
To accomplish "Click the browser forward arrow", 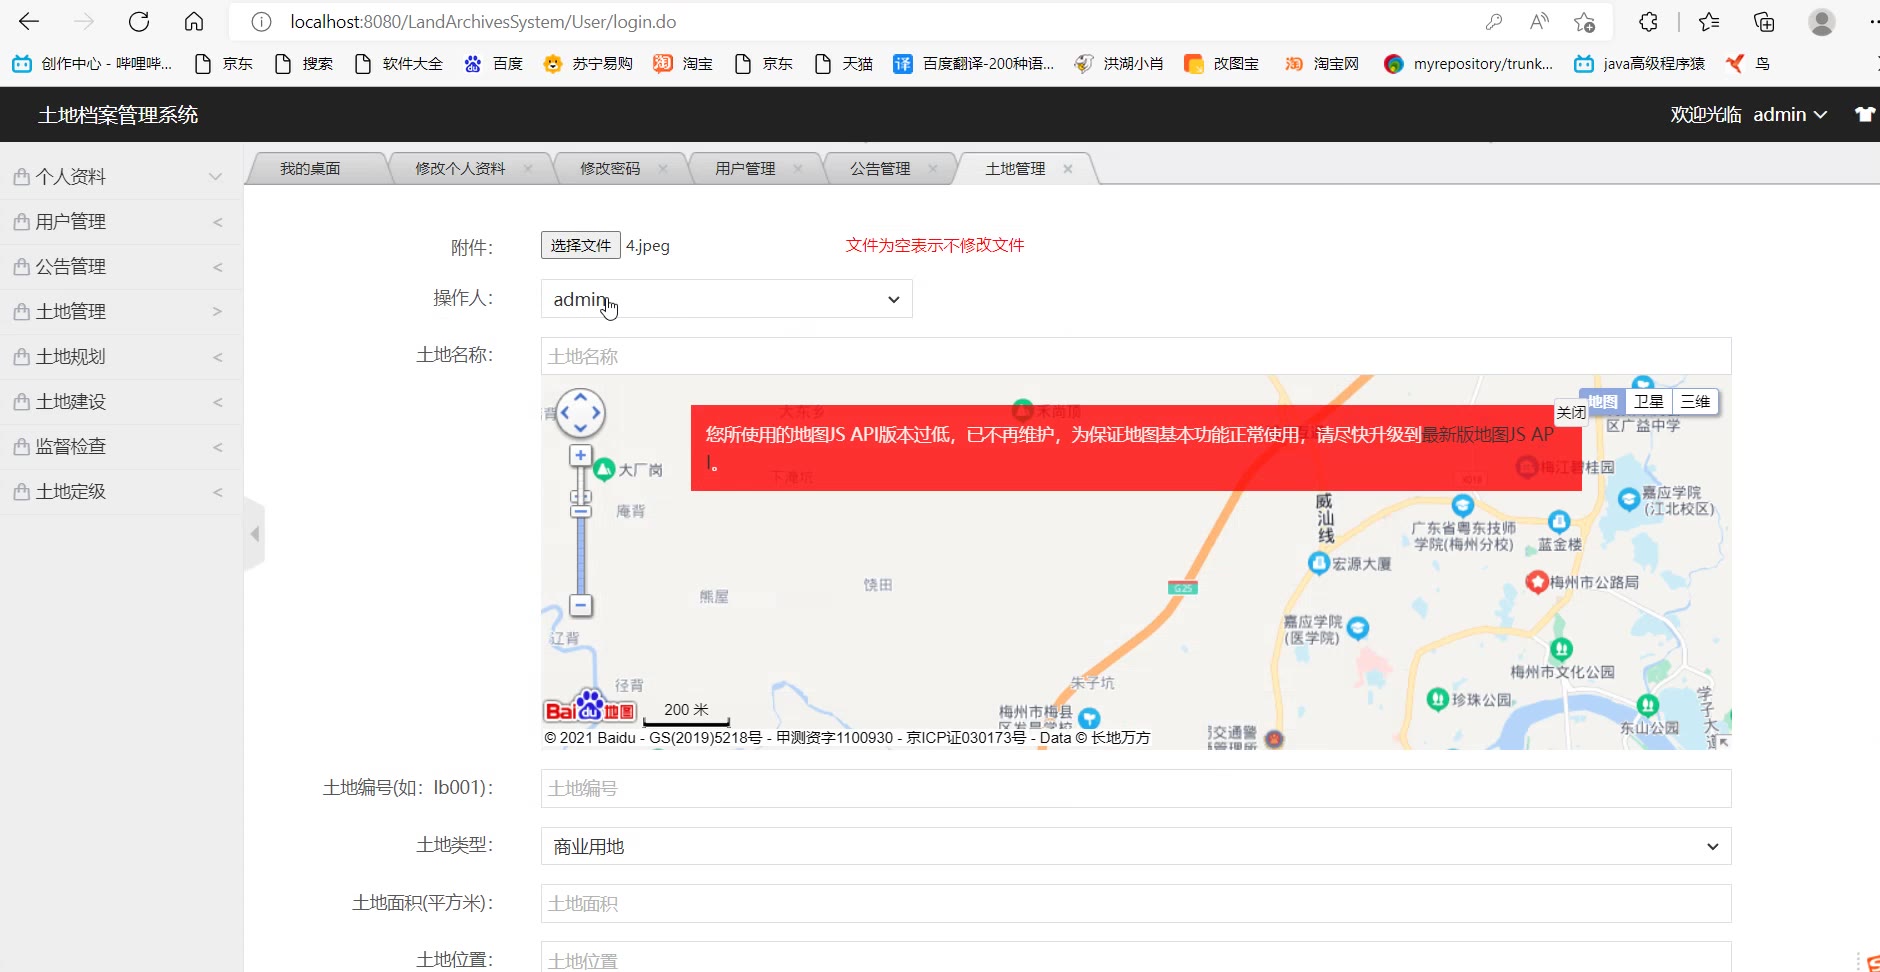I will point(84,22).
